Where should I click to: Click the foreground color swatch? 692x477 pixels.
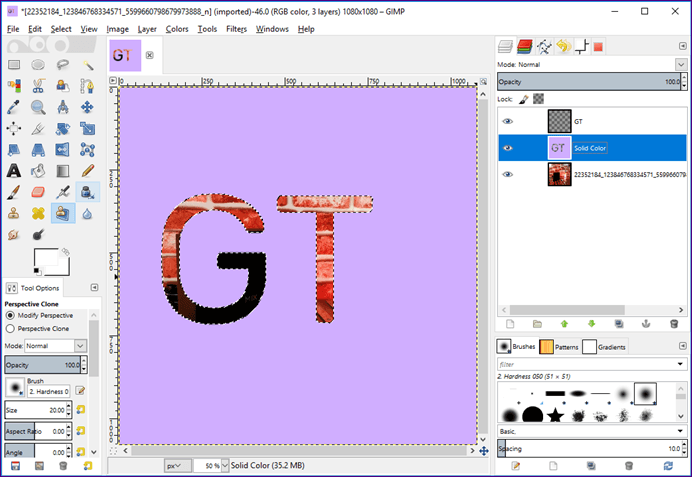pyautogui.click(x=46, y=259)
